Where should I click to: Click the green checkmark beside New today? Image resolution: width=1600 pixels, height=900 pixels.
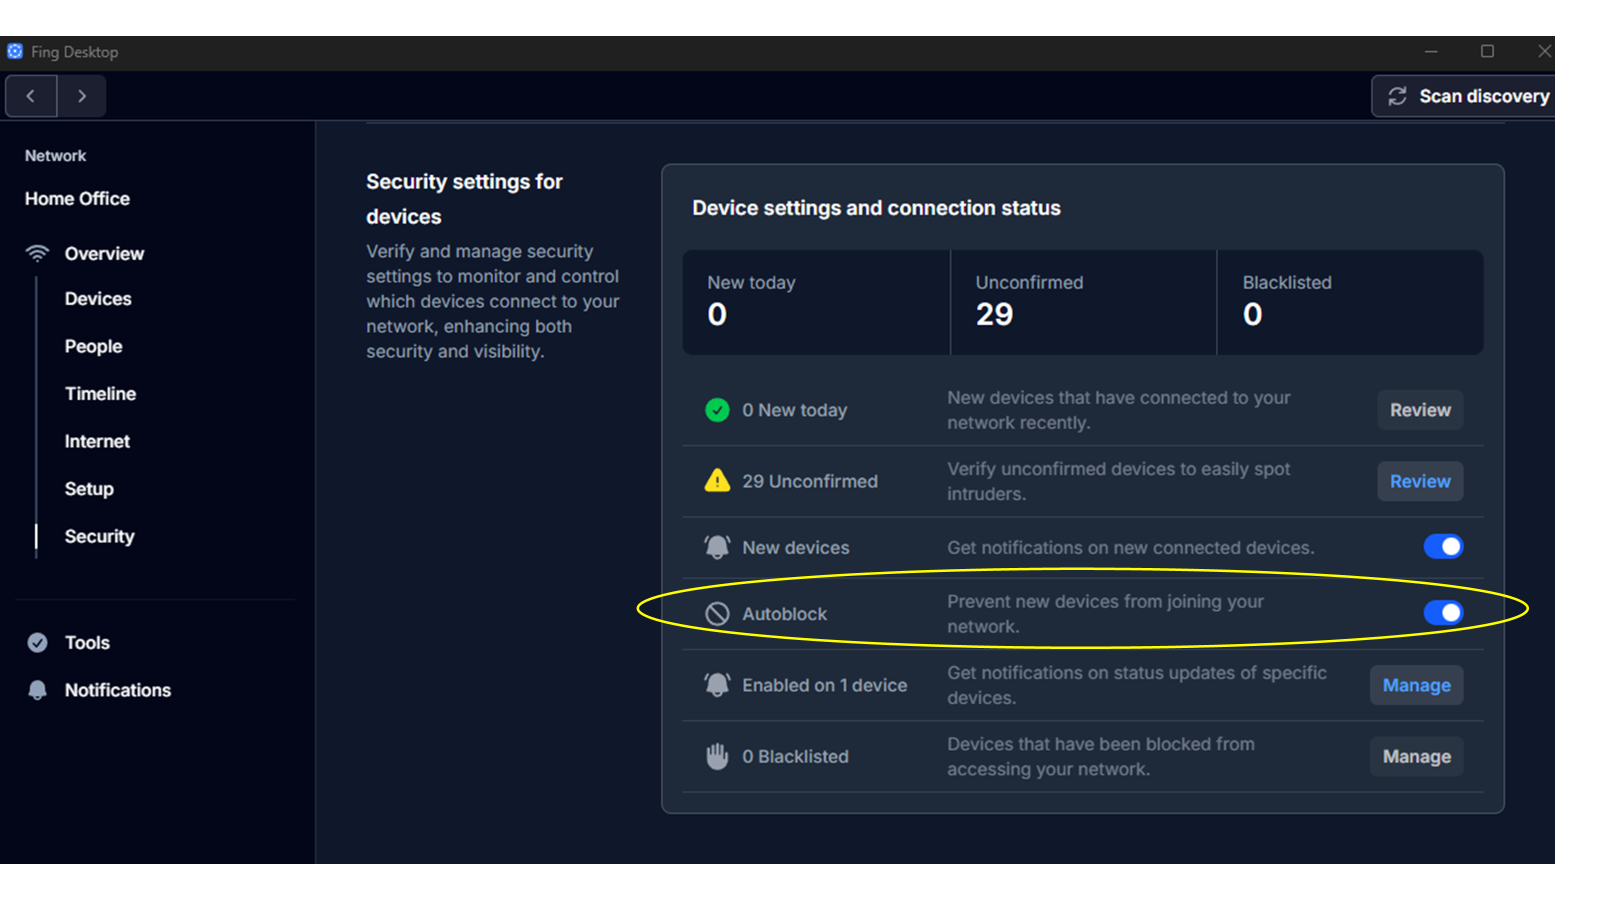717,410
